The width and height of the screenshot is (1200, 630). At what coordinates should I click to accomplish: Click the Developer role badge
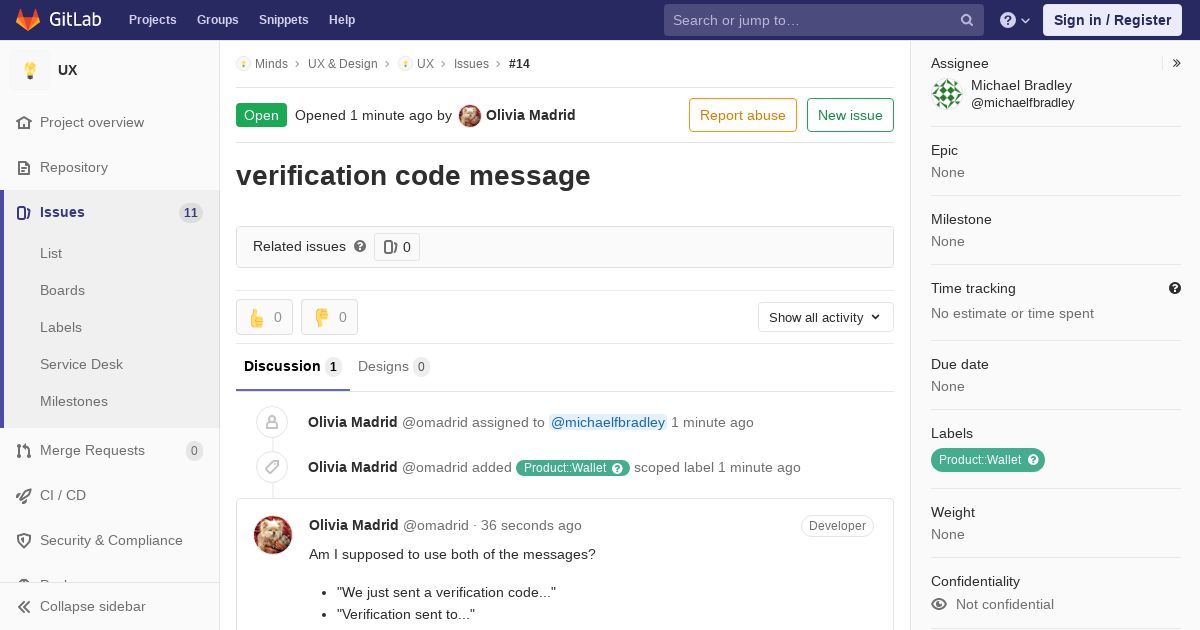837,525
